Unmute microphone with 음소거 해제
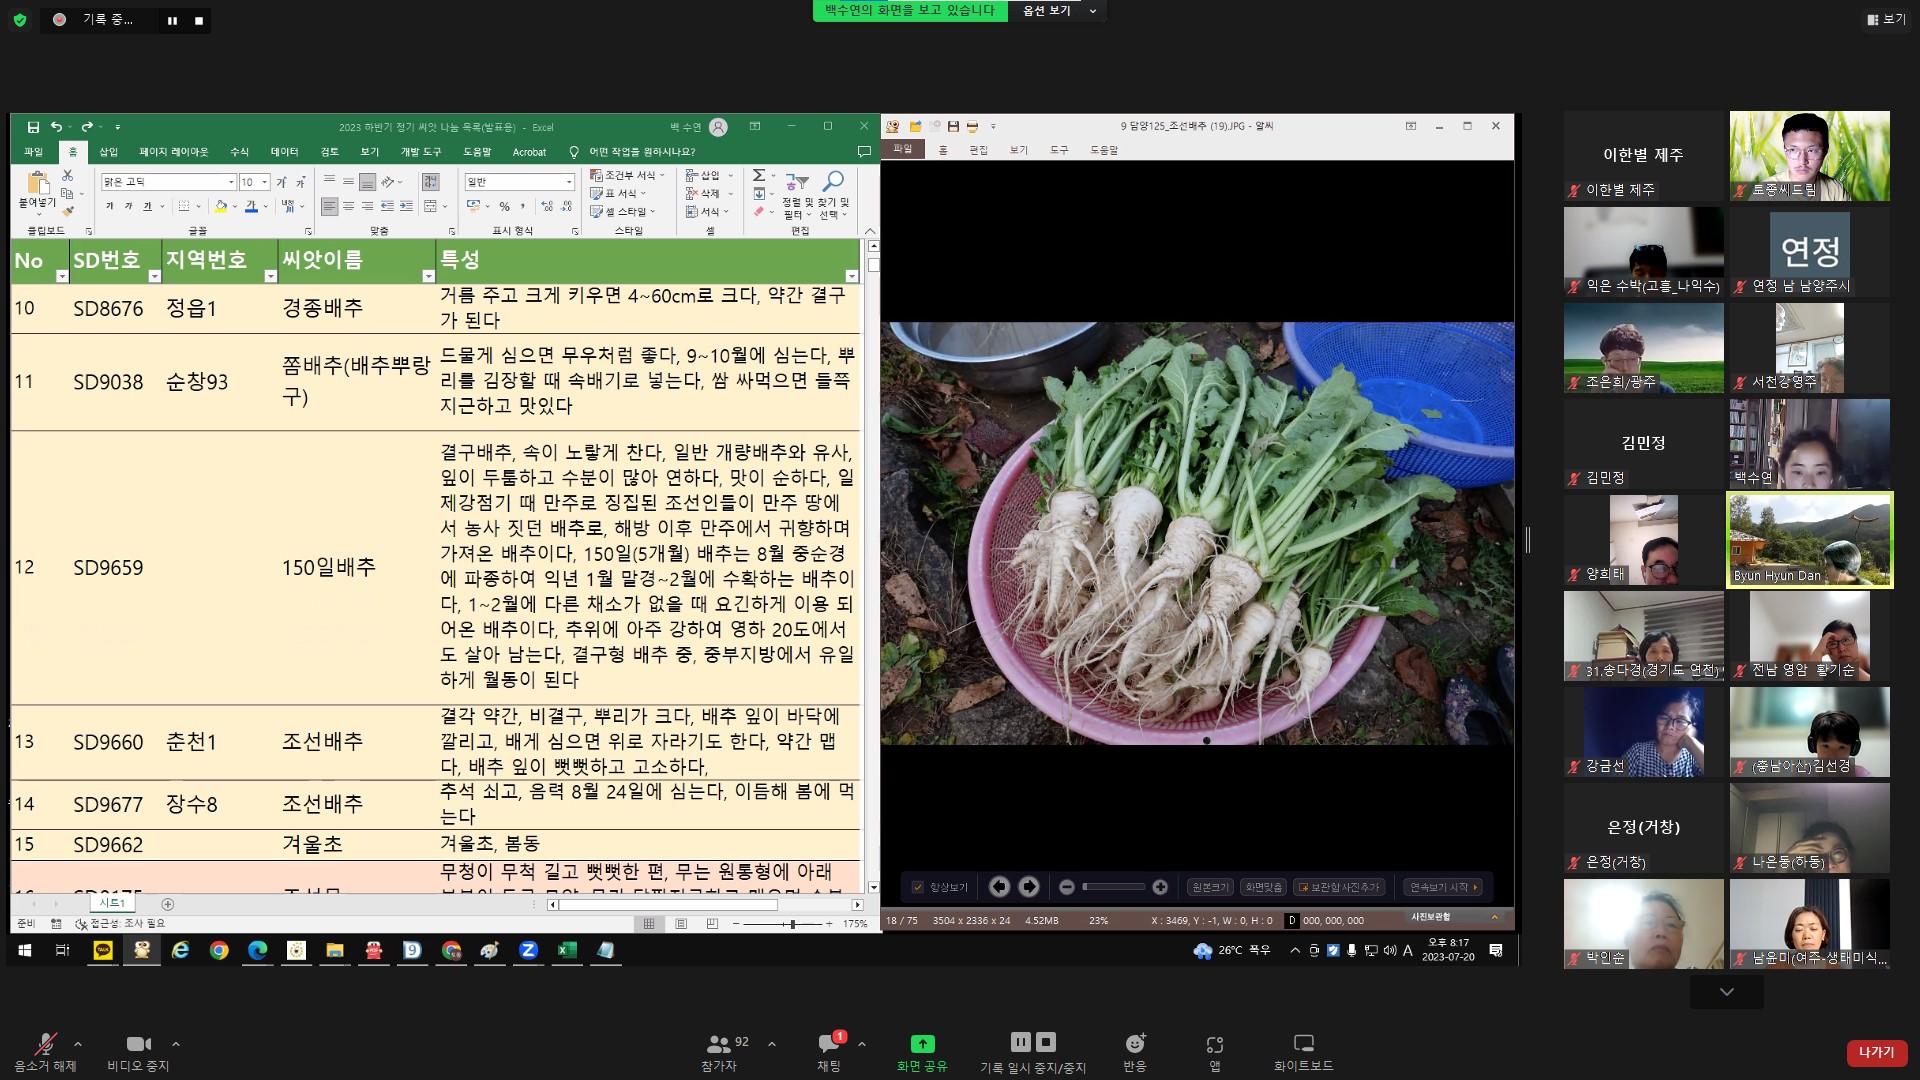 [x=45, y=1052]
